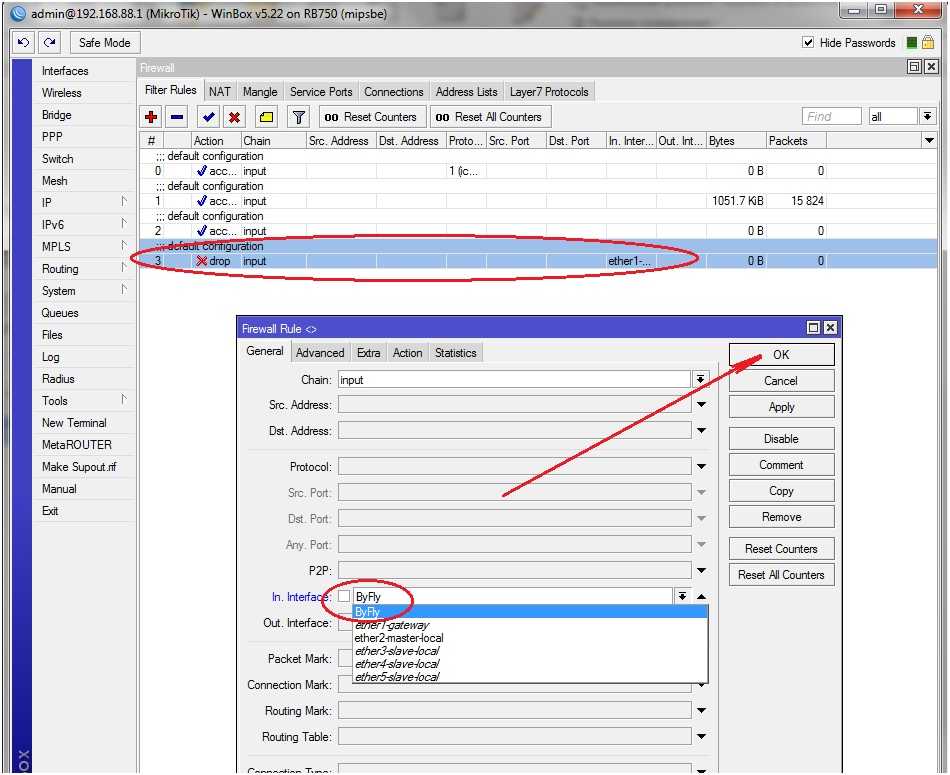
Task: Toggle Safe Mode
Action: 105,42
